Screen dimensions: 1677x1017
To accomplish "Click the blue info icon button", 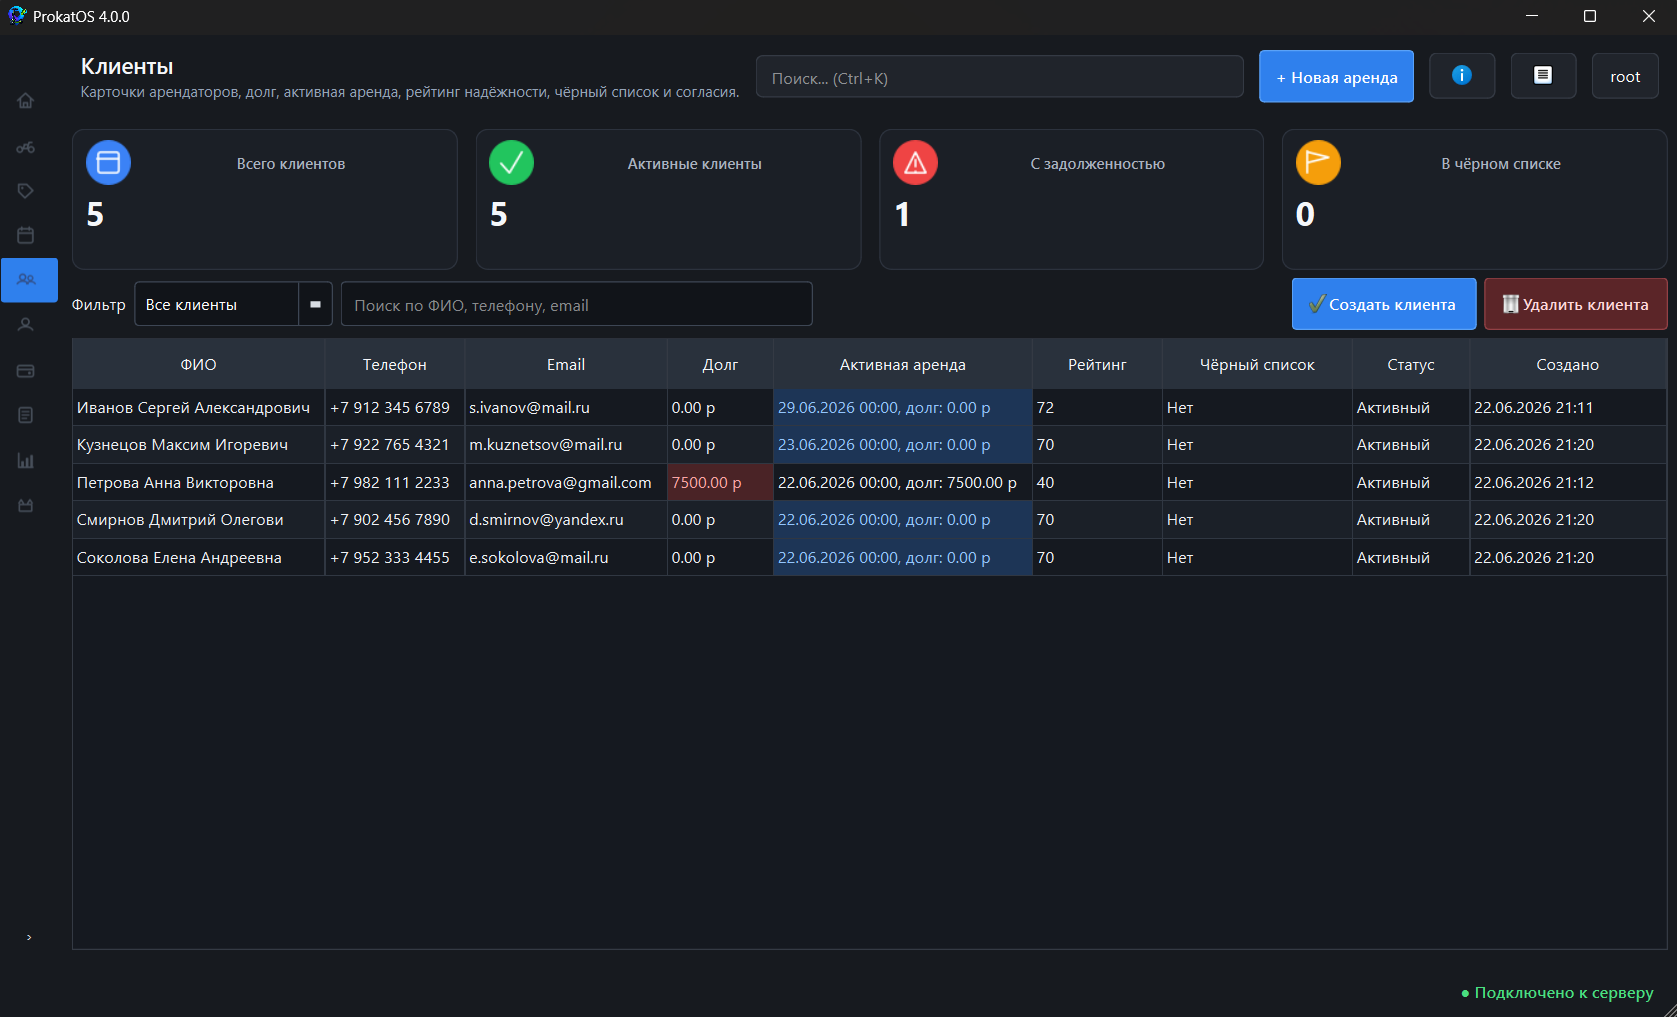I will [x=1462, y=76].
